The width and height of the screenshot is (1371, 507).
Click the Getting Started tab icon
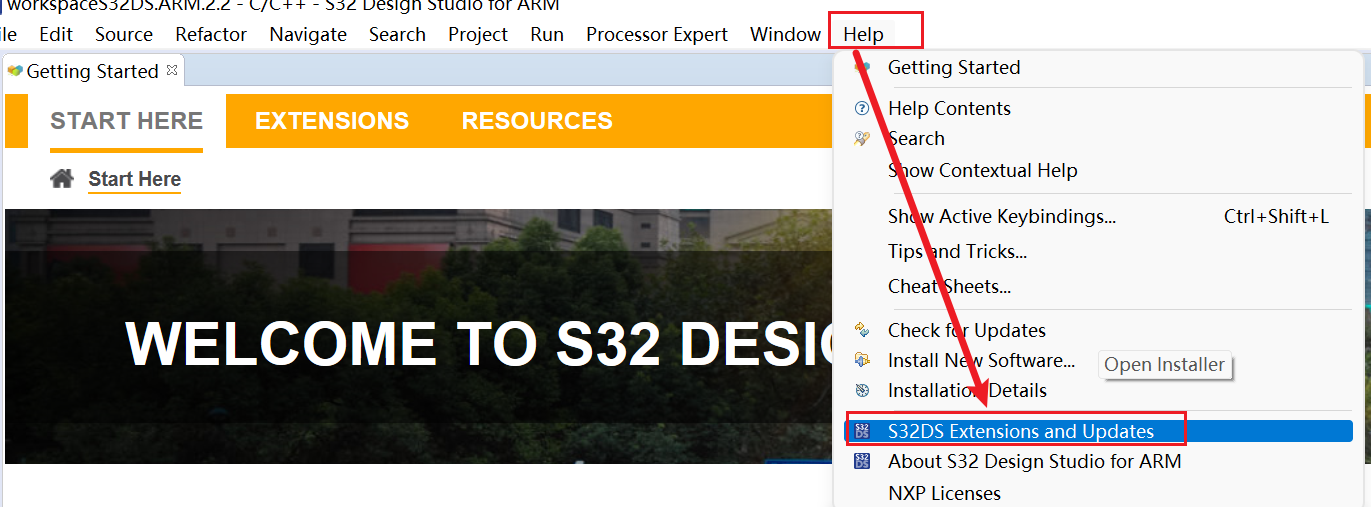point(15,71)
